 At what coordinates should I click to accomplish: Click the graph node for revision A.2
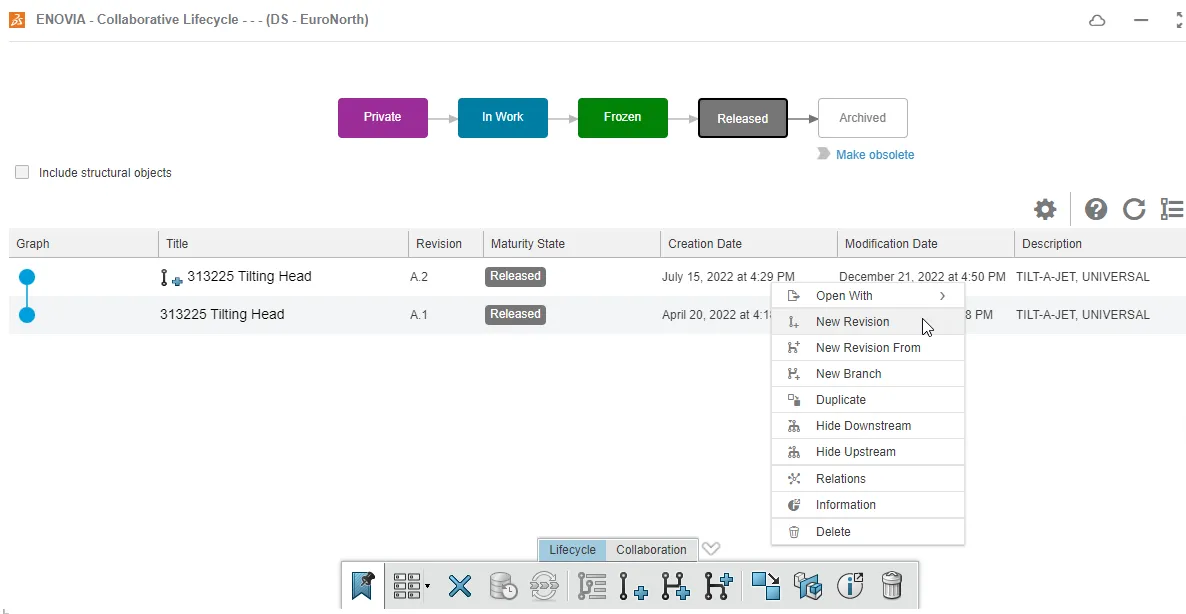click(x=26, y=276)
